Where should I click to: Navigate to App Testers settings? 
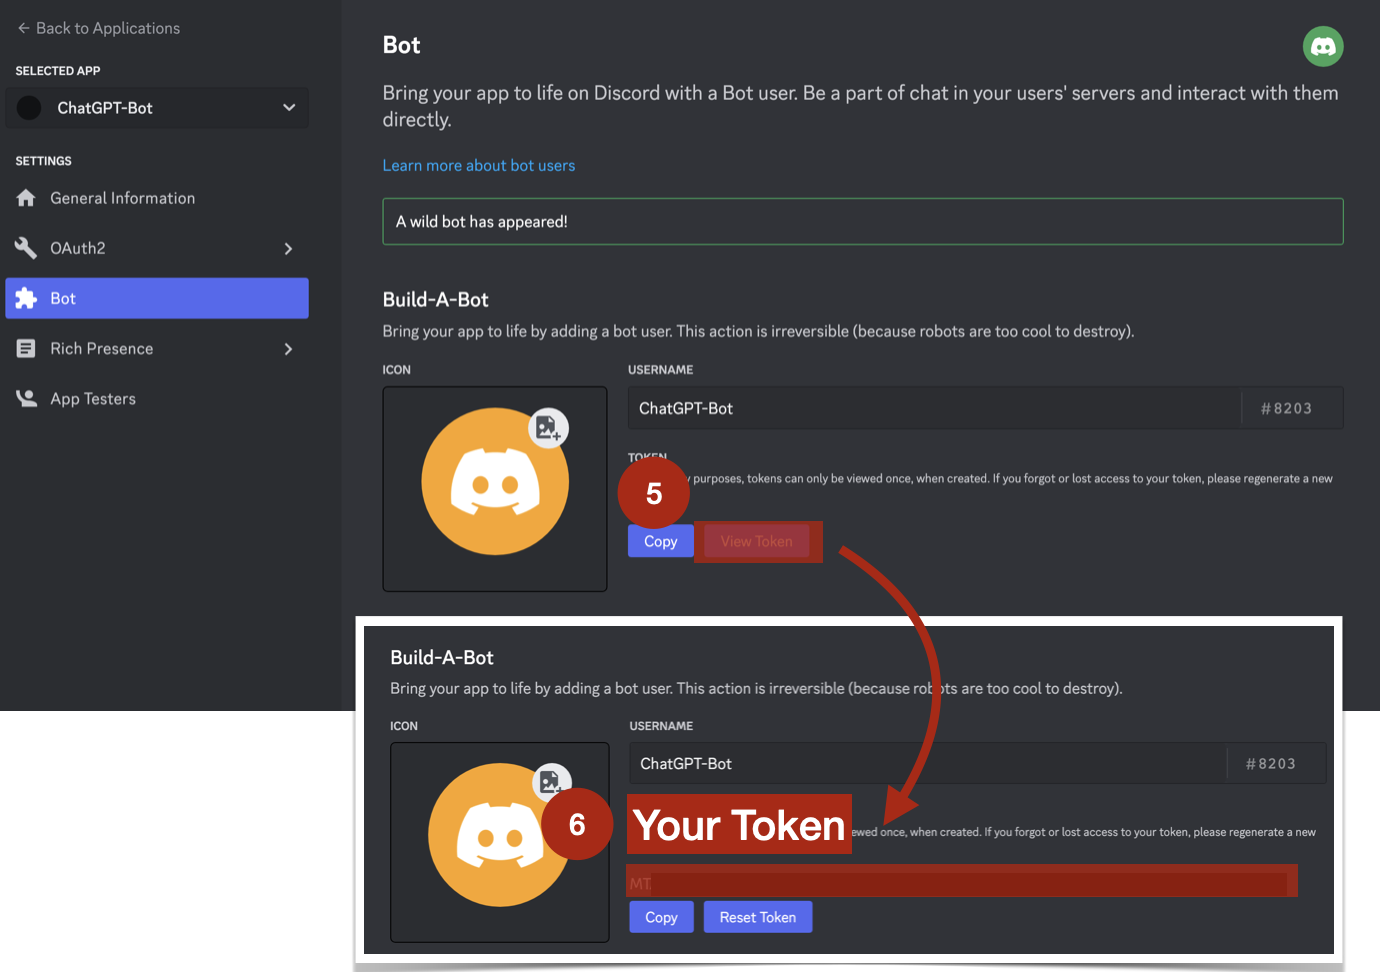(93, 398)
